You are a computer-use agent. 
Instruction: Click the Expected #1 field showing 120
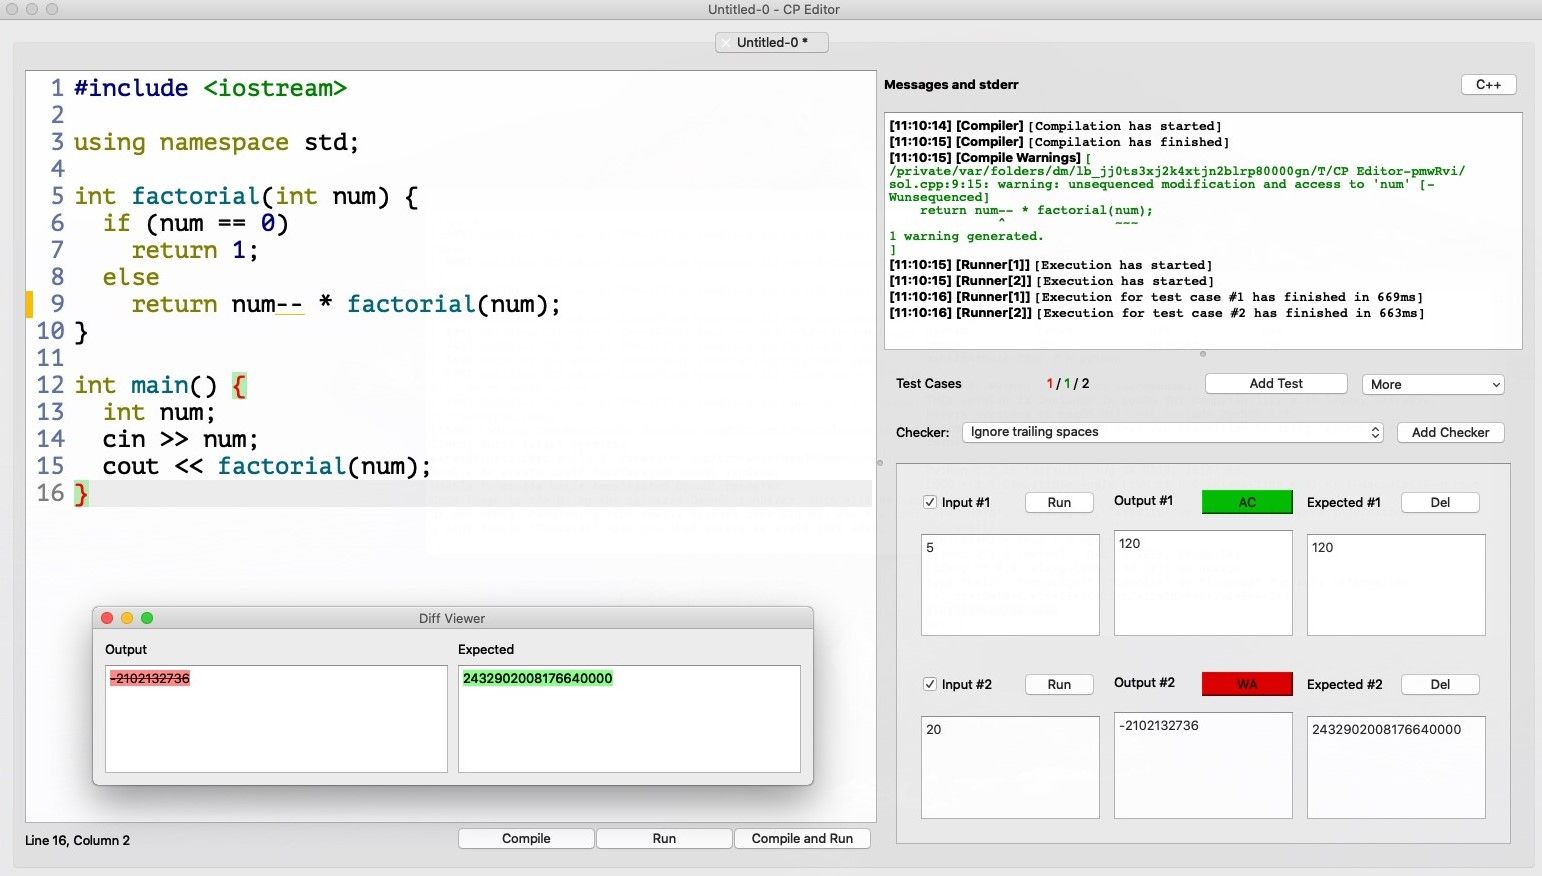pyautogui.click(x=1396, y=585)
